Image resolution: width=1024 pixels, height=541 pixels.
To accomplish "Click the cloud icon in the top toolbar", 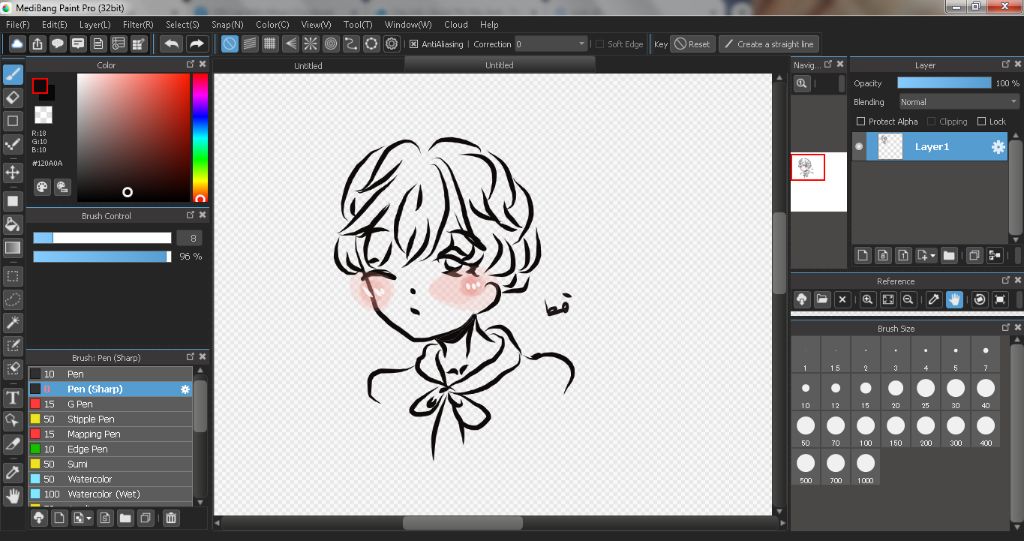I will click(18, 44).
